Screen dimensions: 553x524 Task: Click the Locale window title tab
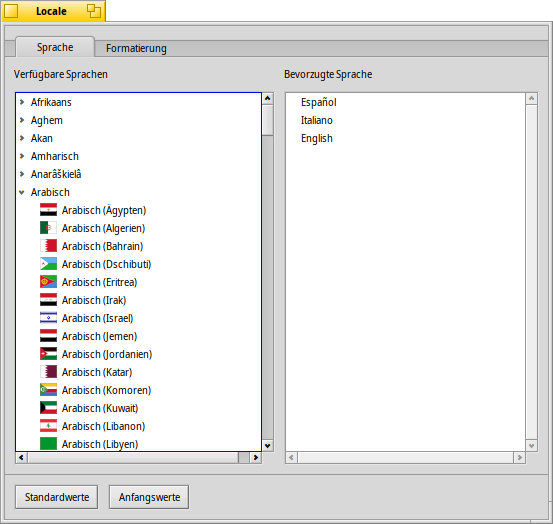(53, 11)
